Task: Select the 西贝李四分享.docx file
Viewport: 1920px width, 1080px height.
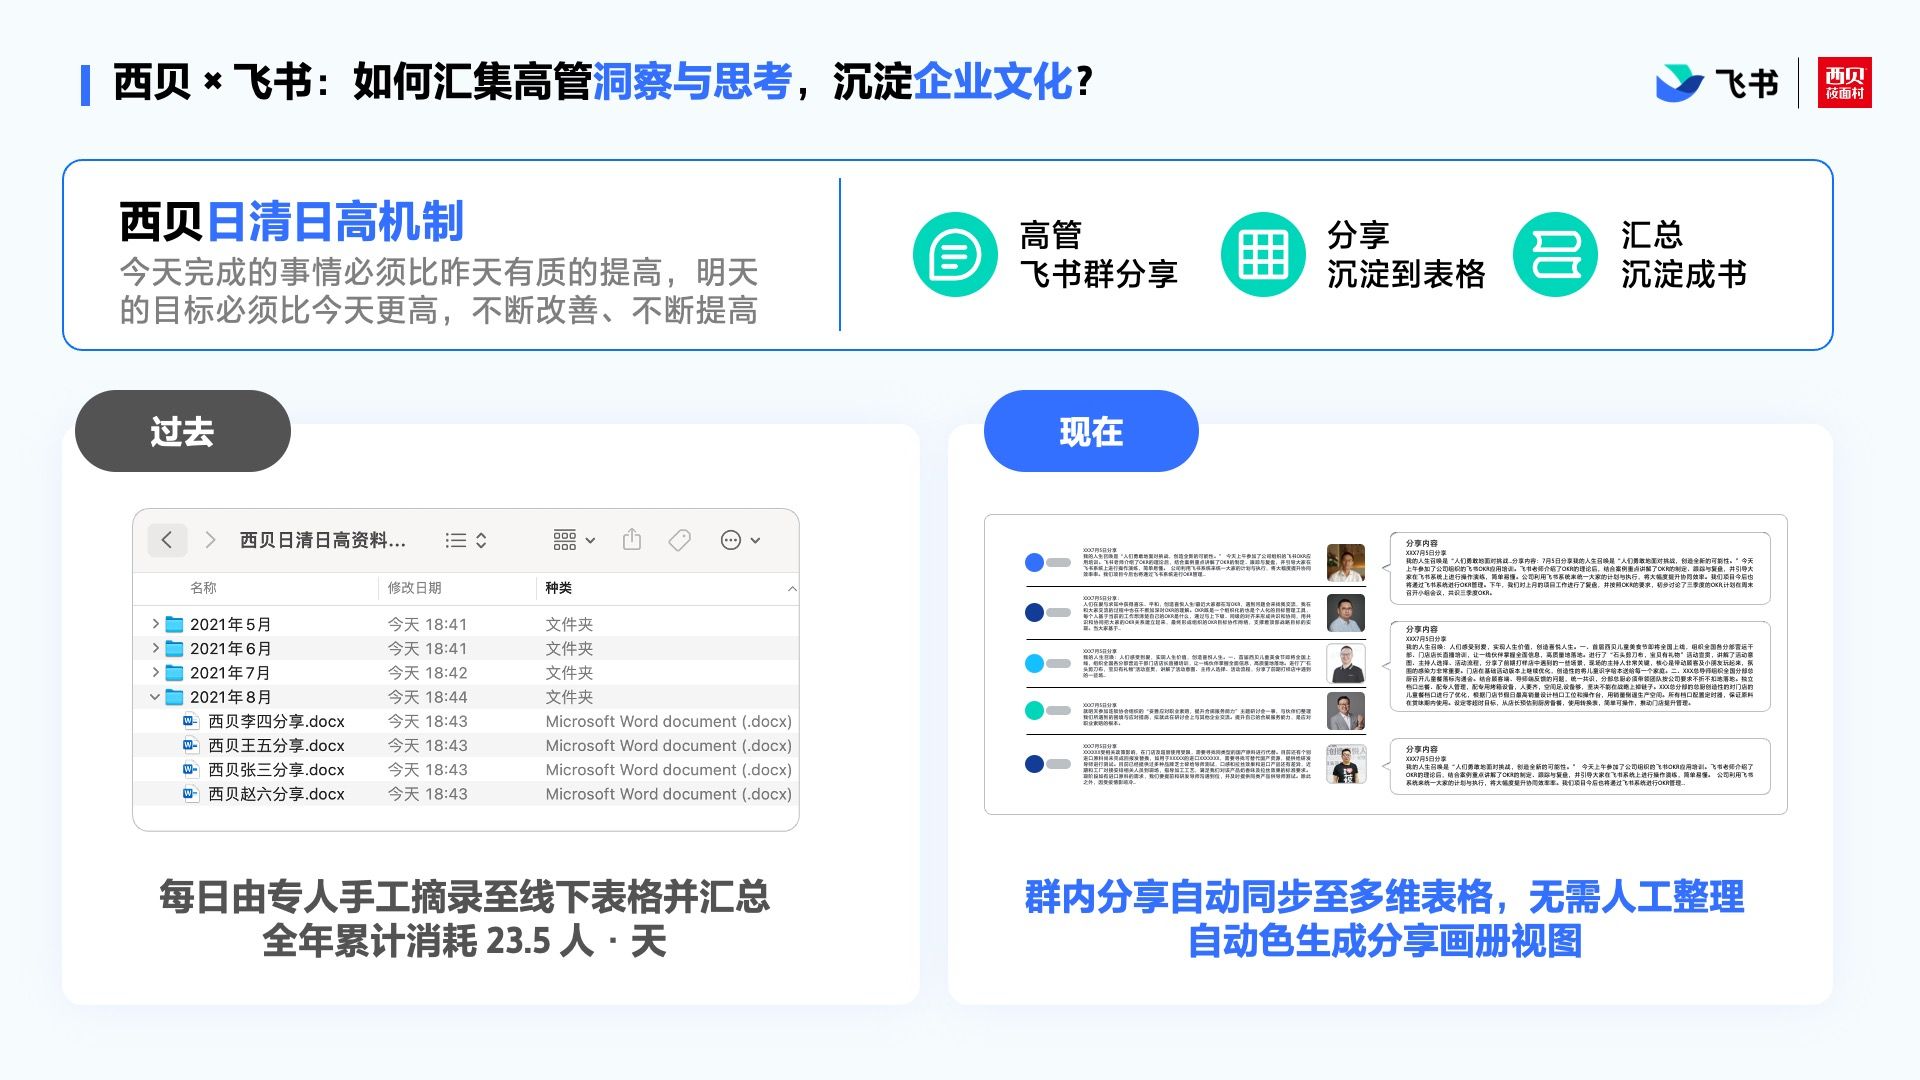Action: click(x=466, y=721)
